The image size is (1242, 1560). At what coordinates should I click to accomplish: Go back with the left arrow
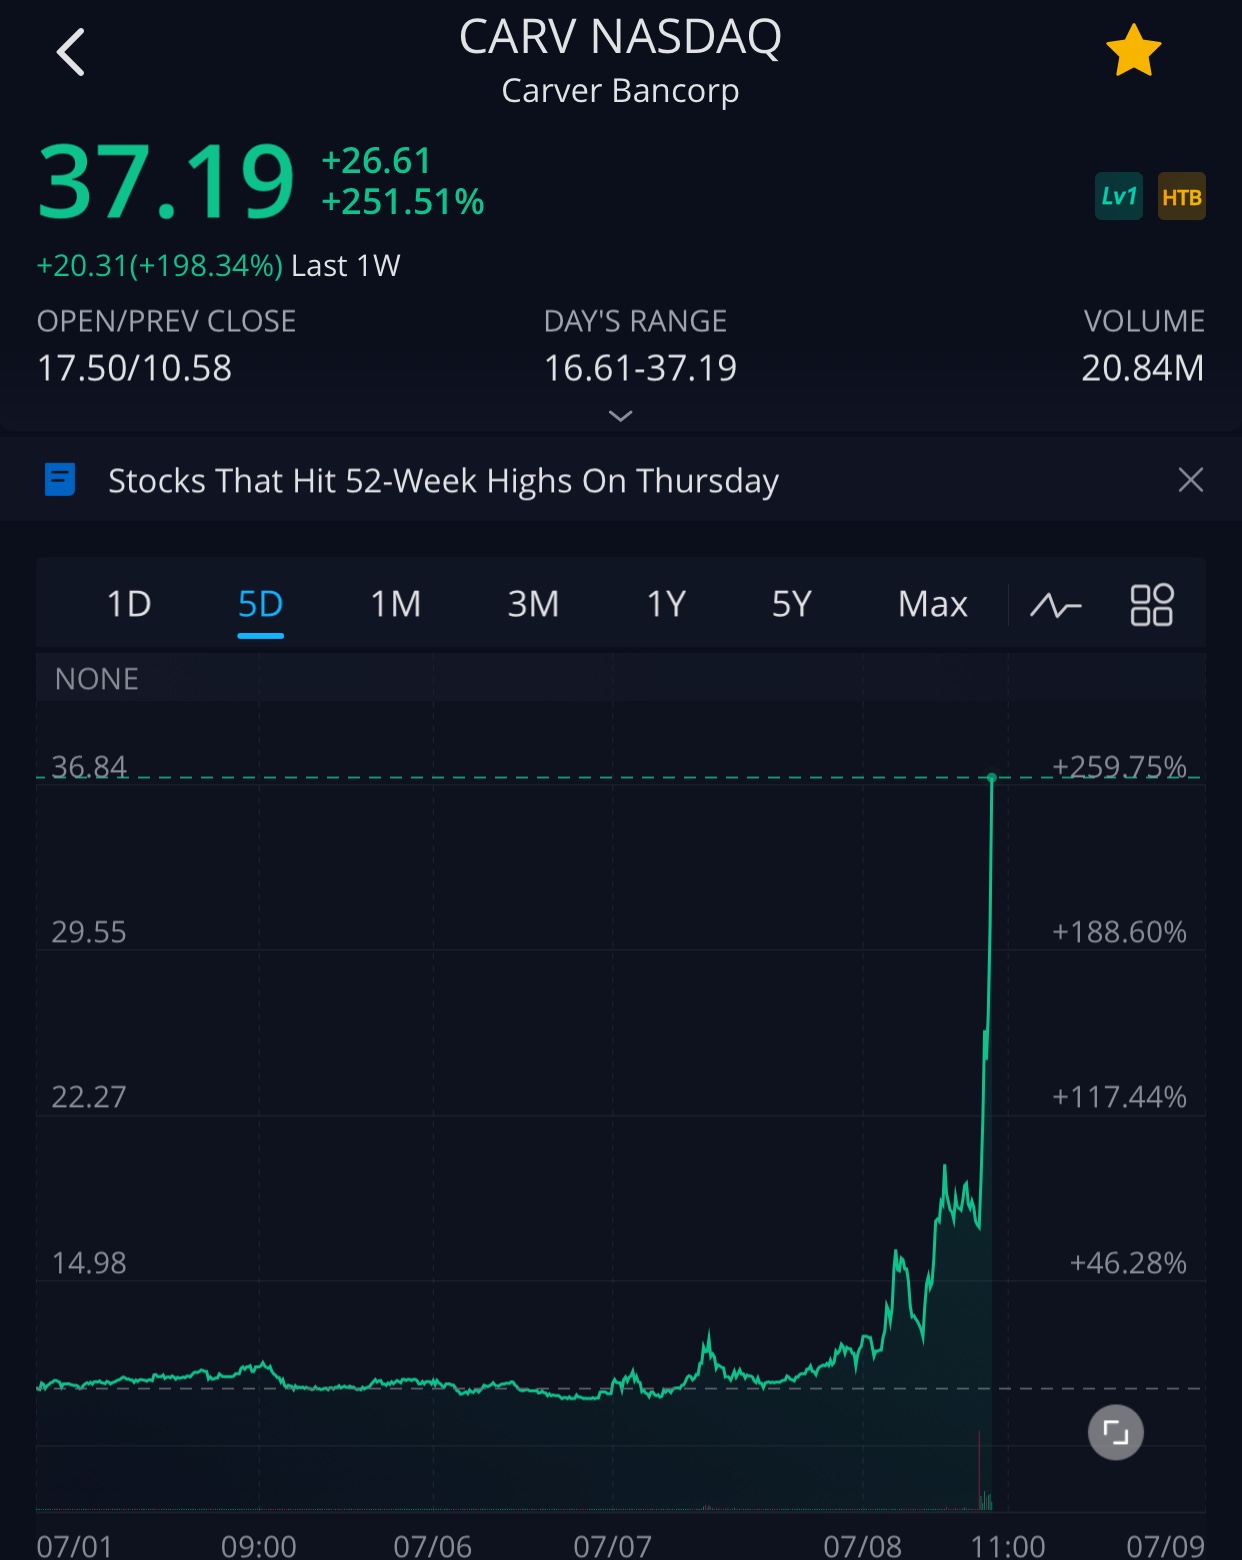(x=71, y=52)
